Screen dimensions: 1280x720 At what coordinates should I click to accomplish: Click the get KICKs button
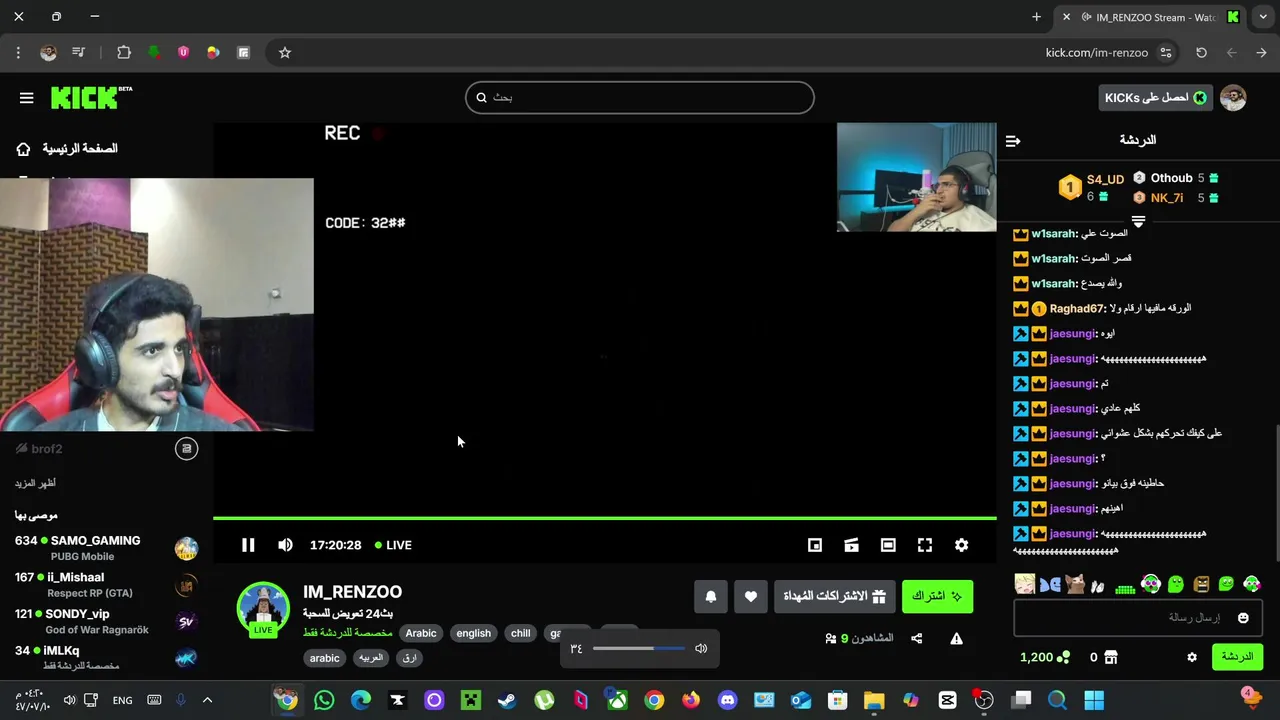click(x=1155, y=97)
